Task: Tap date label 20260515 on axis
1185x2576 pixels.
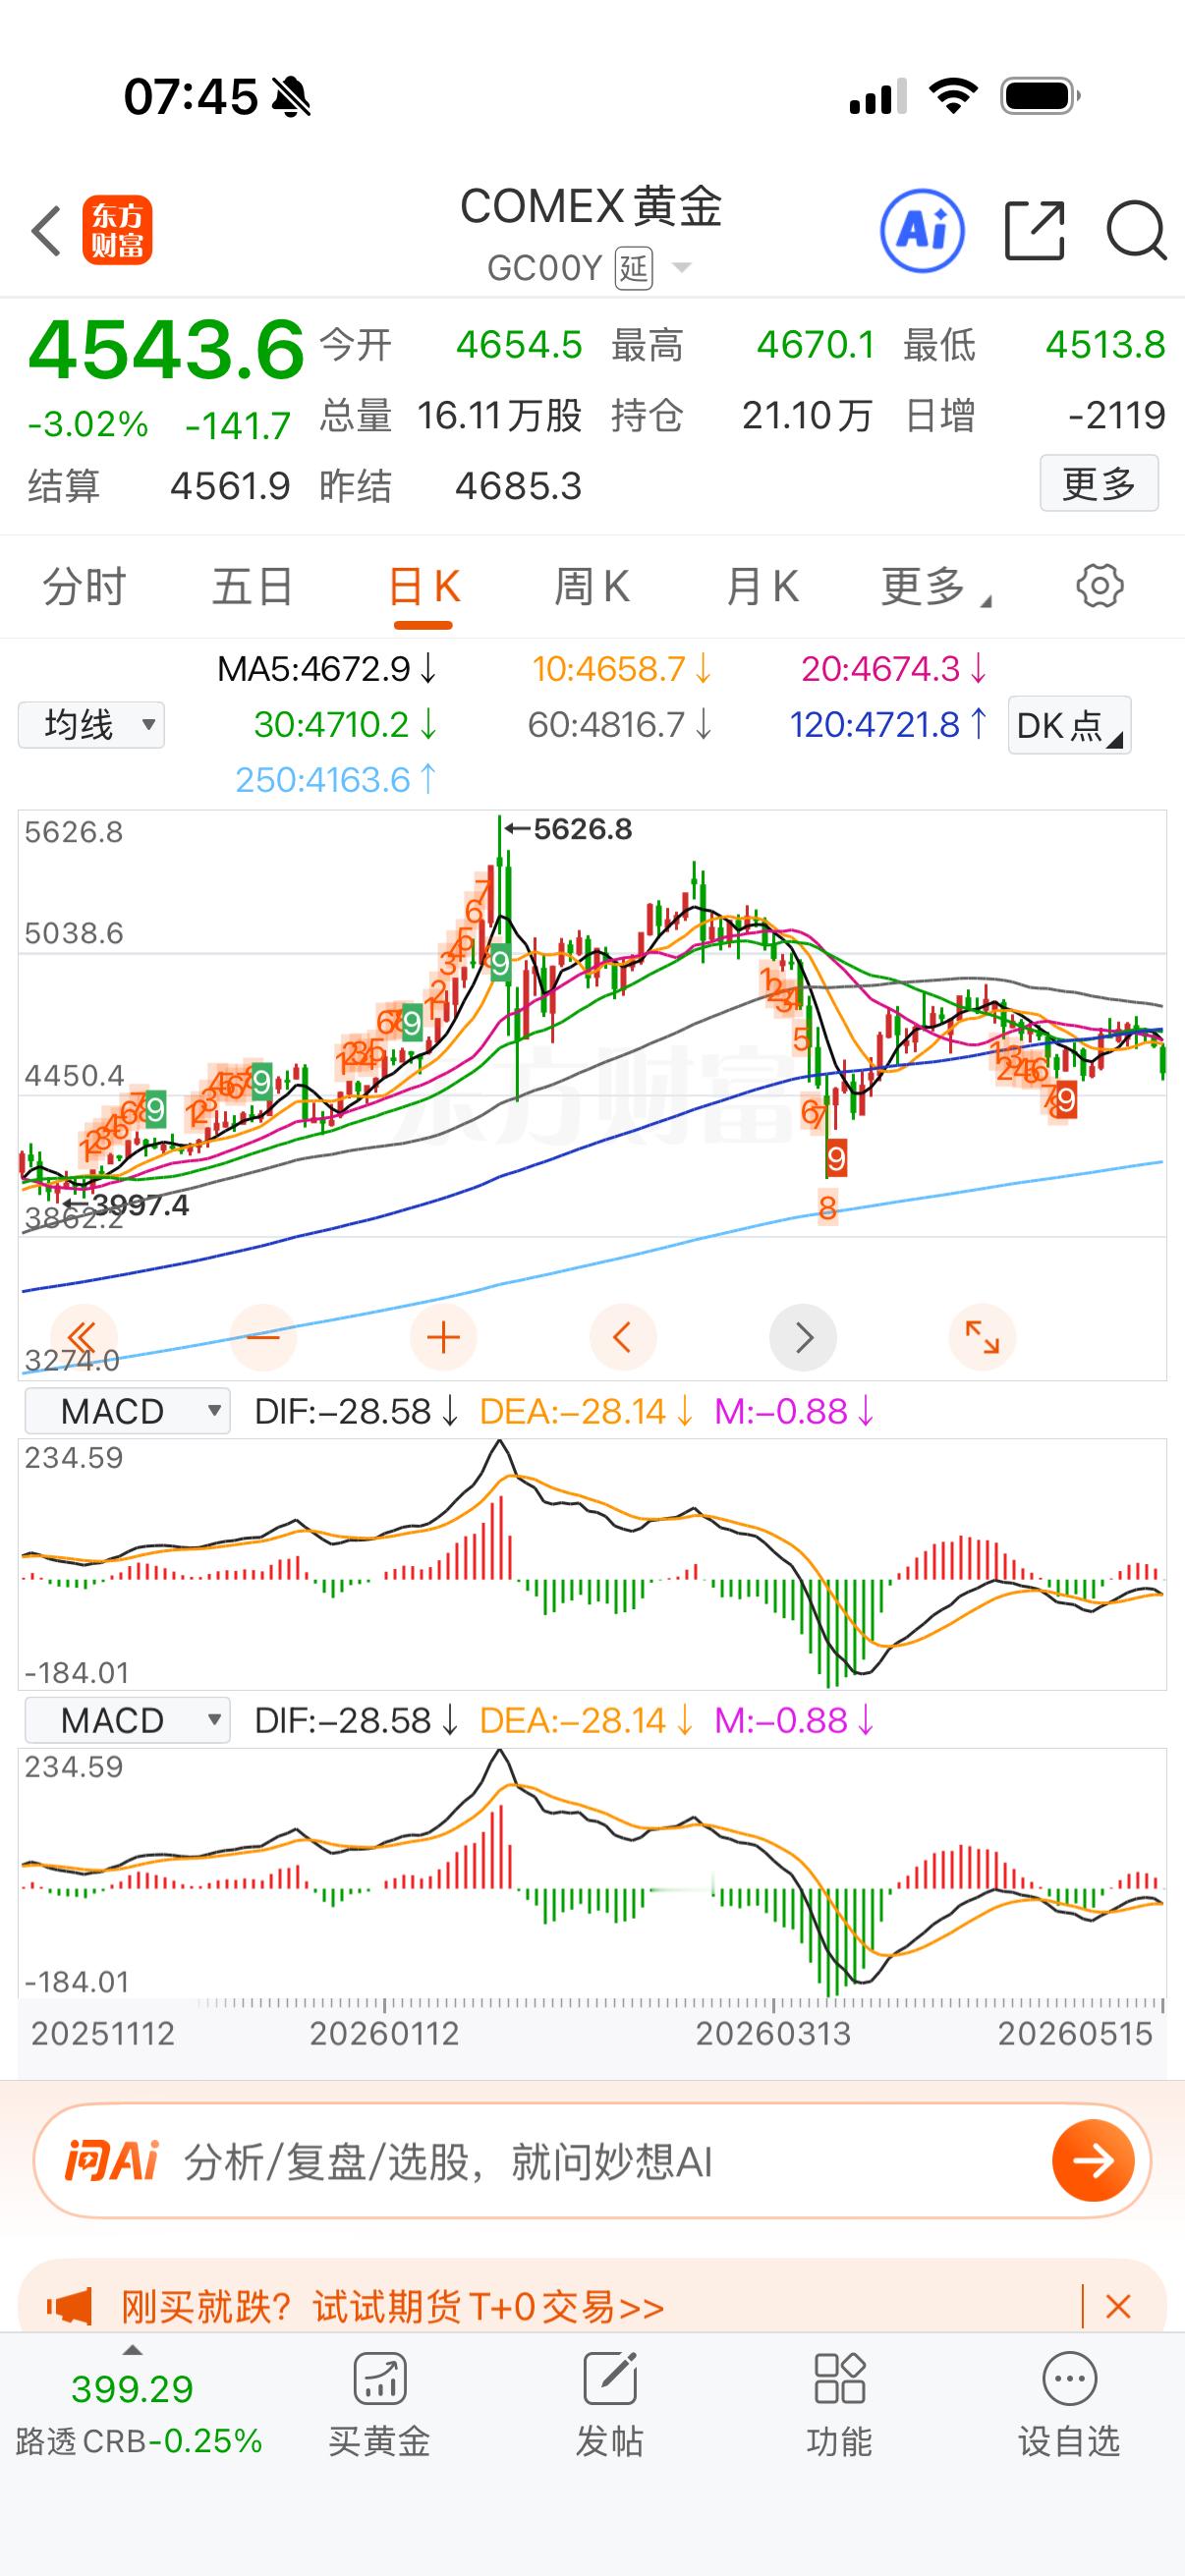Action: coord(1075,2033)
